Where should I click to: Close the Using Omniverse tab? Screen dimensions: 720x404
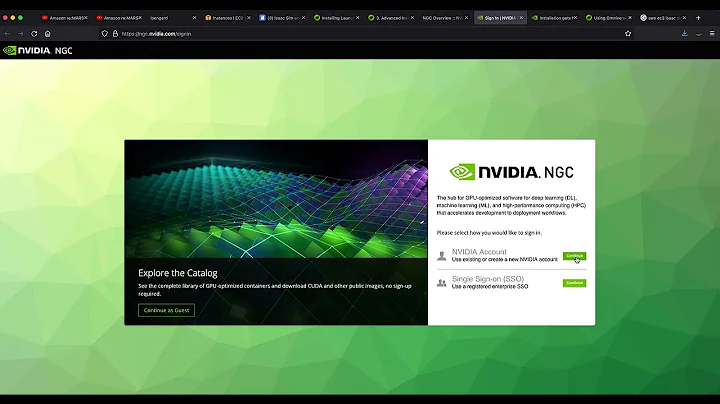(x=630, y=18)
